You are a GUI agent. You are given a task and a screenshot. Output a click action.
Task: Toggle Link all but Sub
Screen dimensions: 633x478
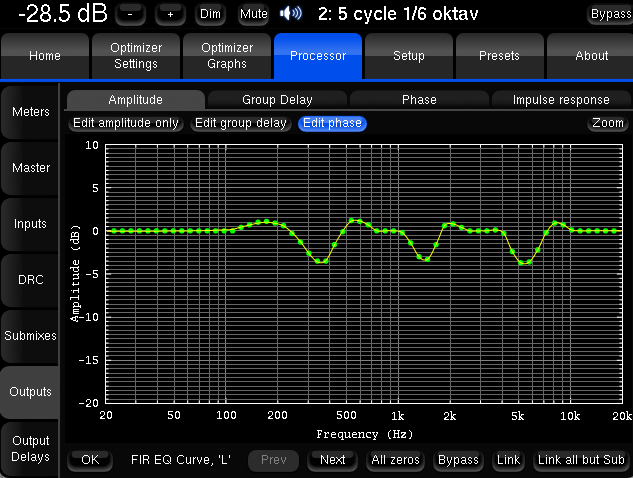[581, 460]
